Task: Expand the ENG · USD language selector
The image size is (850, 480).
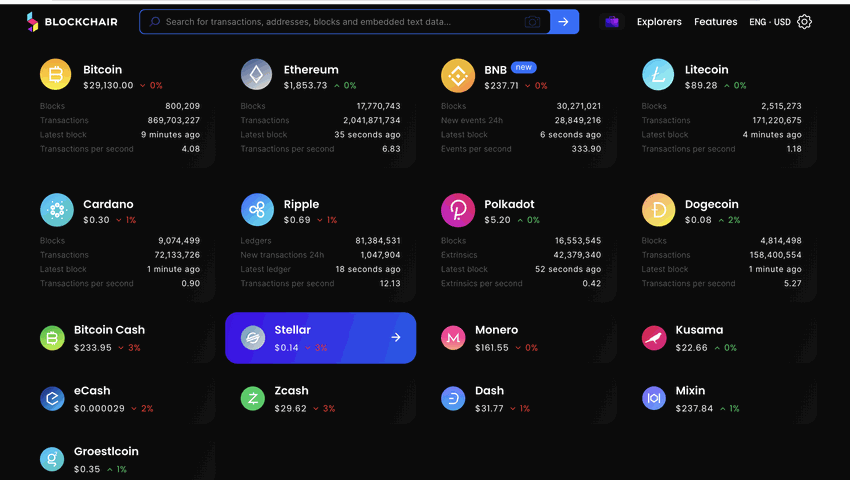Action: tap(770, 22)
